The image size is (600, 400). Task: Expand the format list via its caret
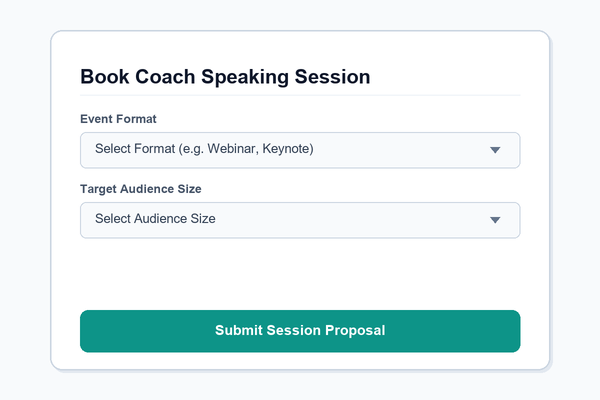(x=495, y=150)
